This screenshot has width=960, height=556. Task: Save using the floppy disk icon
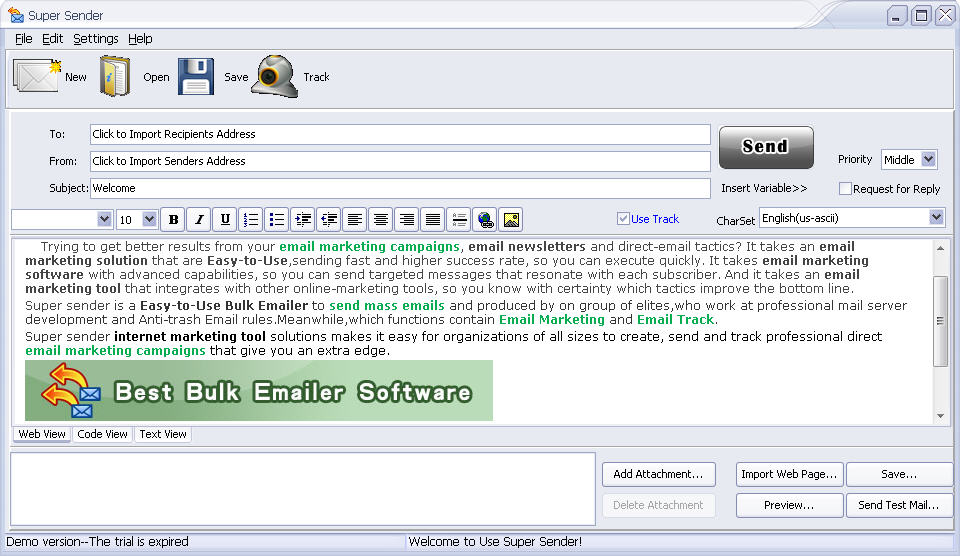pyautogui.click(x=196, y=77)
